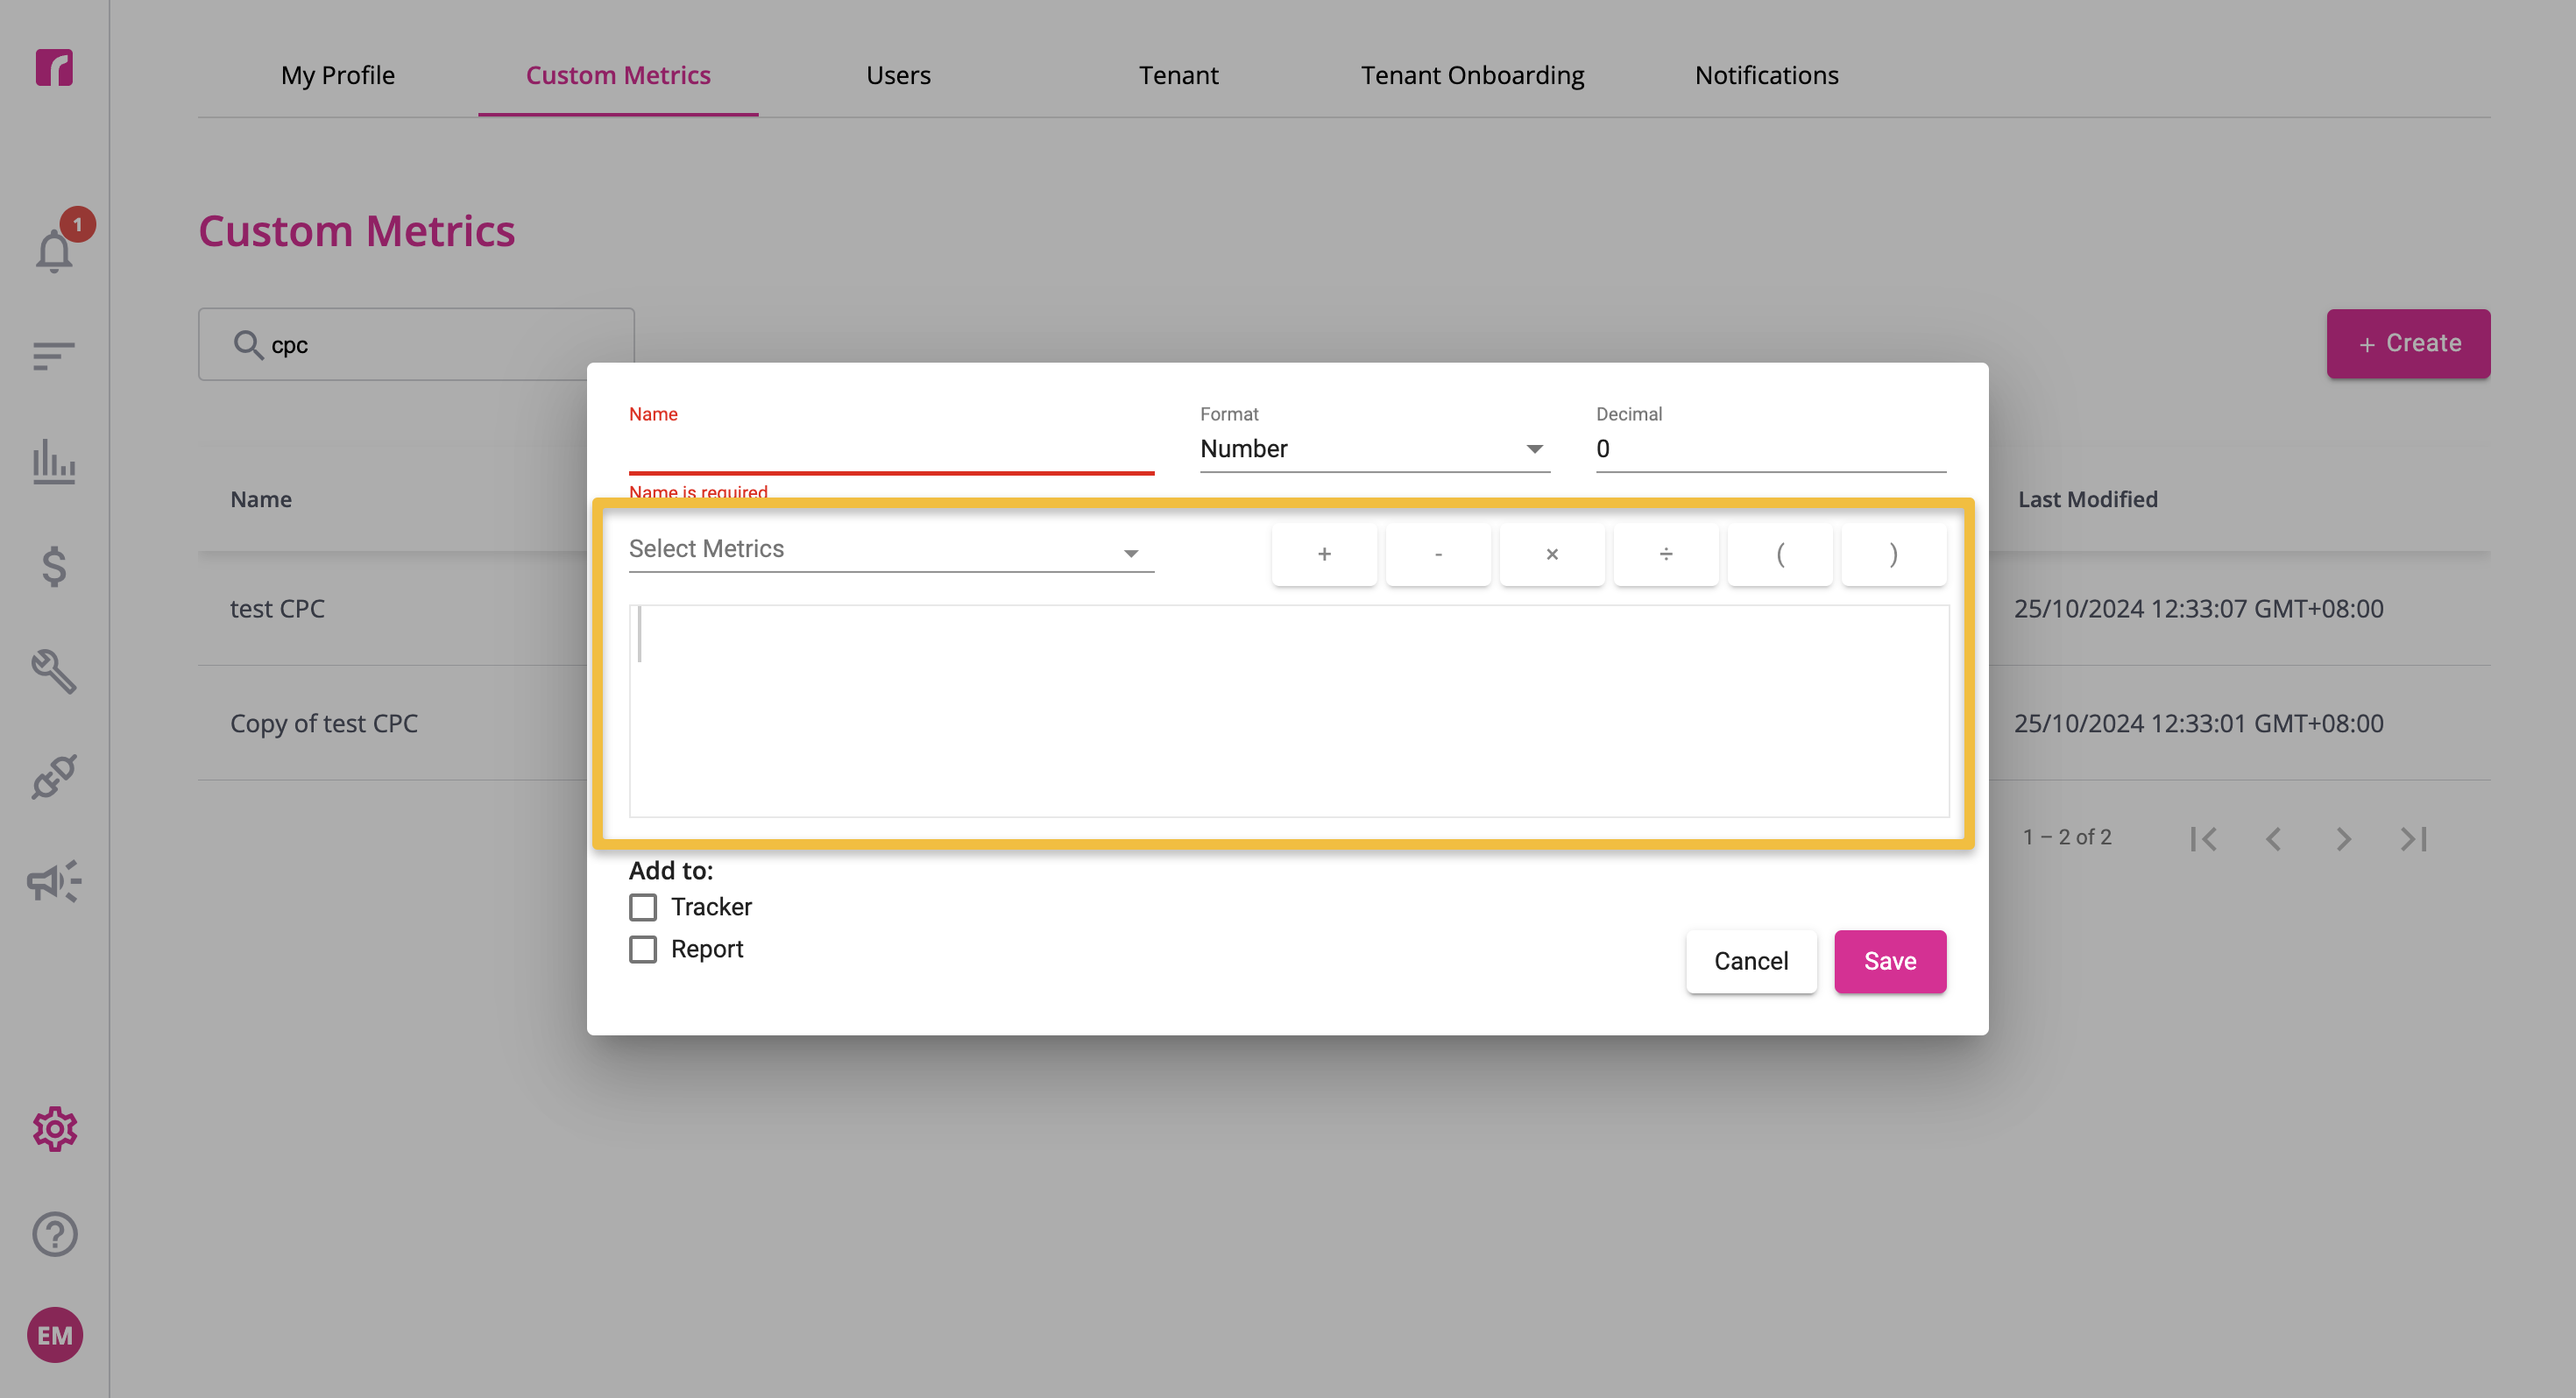The image size is (2576, 1398).
Task: Click the help question mark icon
Action: [54, 1233]
